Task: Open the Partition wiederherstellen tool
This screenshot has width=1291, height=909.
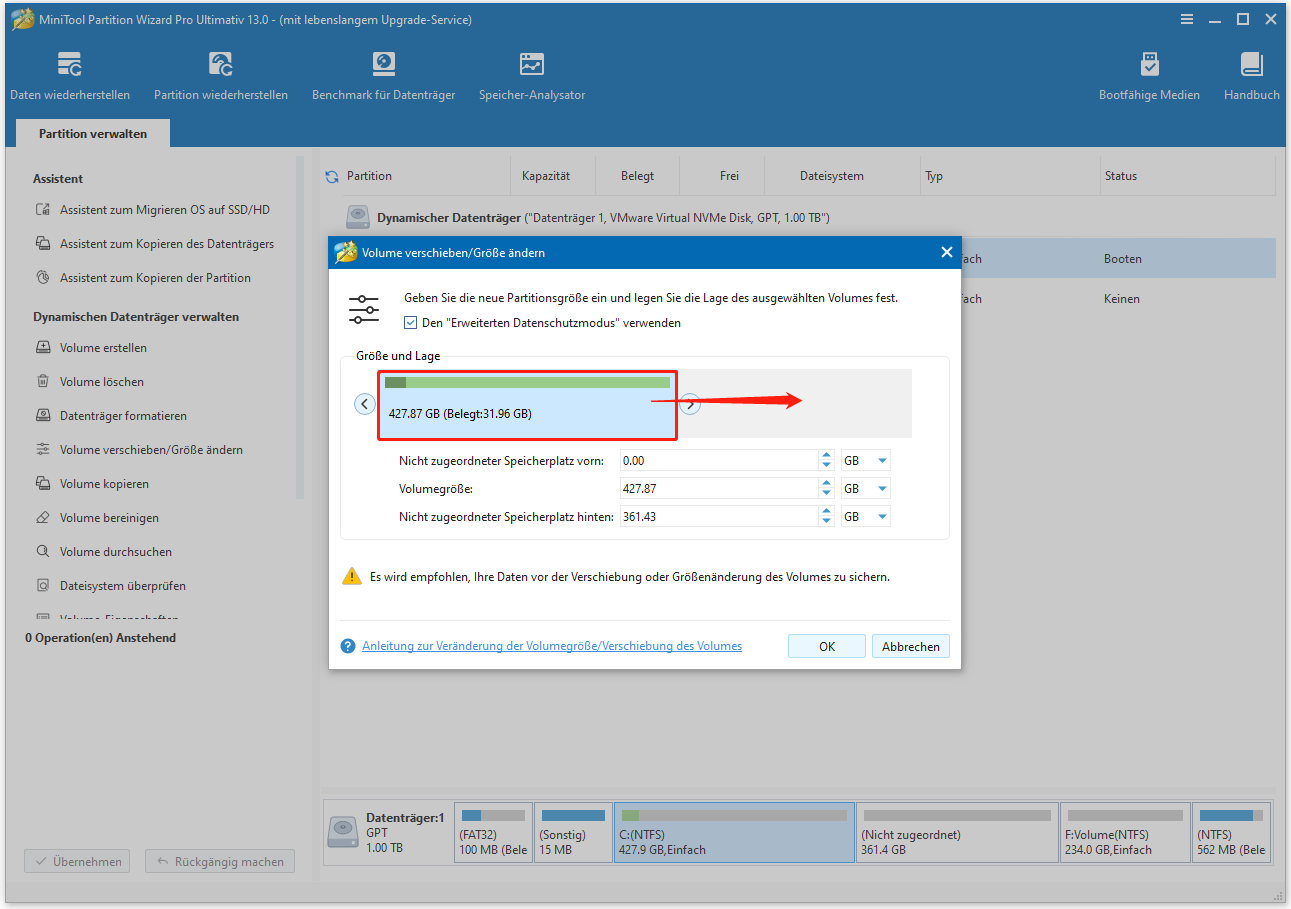Action: click(x=220, y=75)
